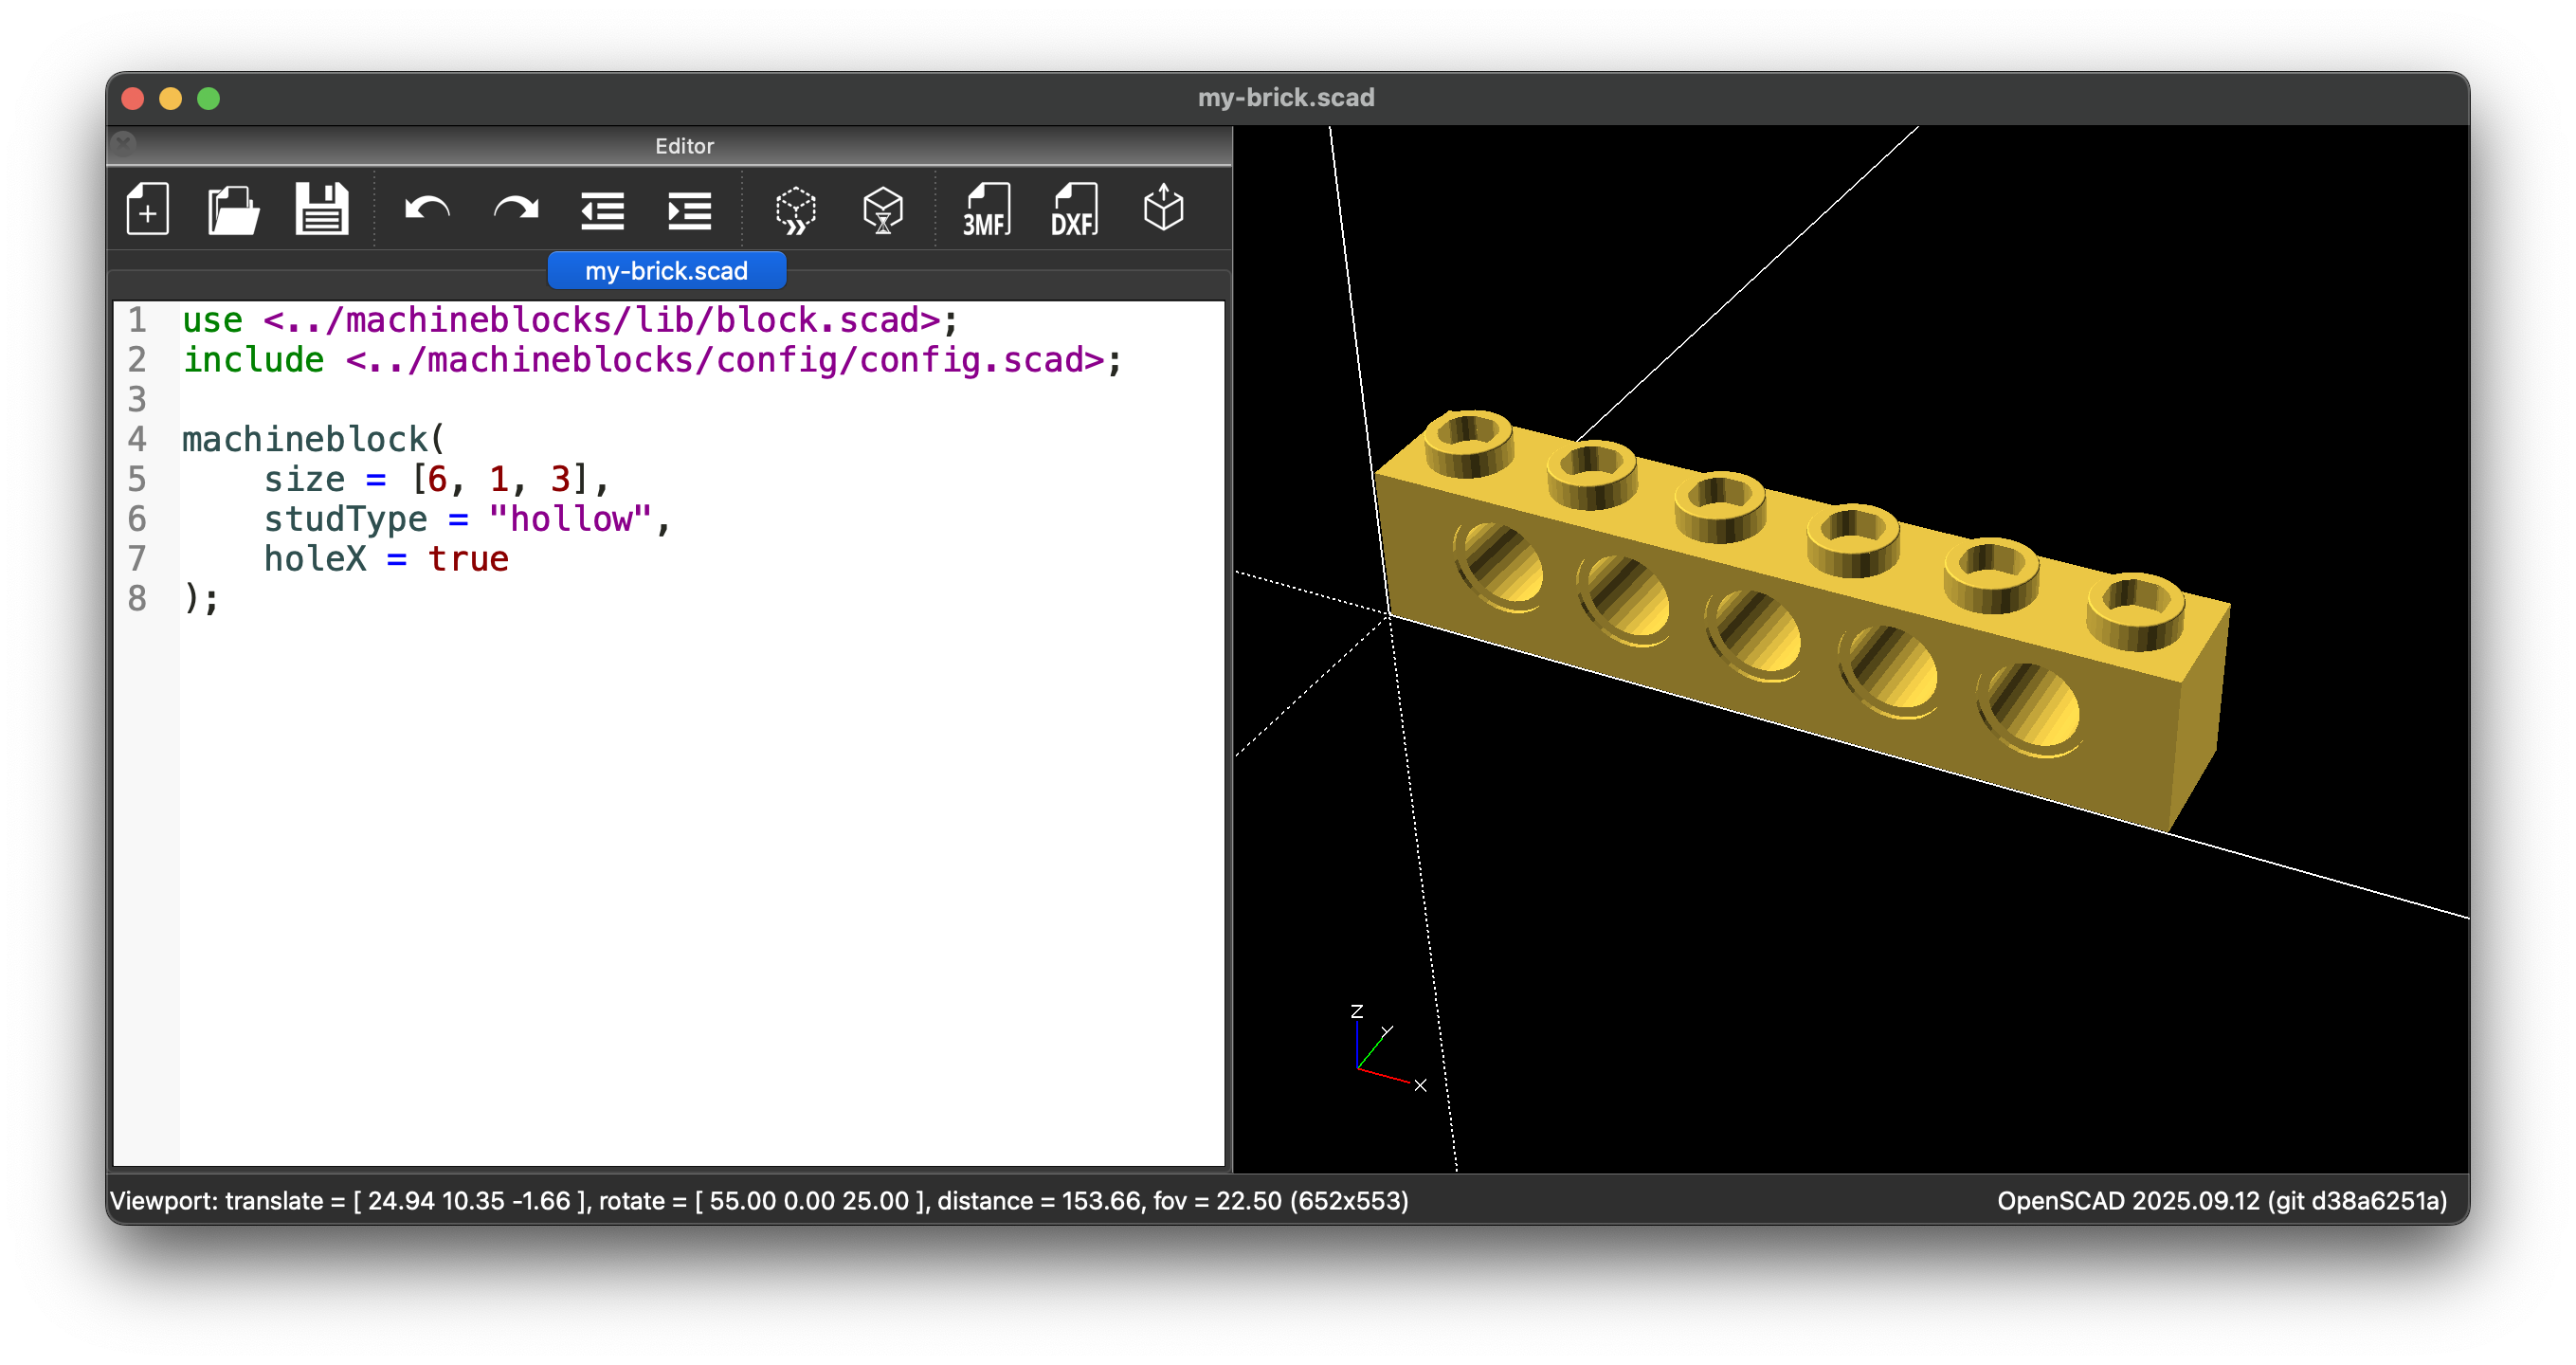Save the file with the floppy disk icon
Image resolution: width=2576 pixels, height=1365 pixels.
(x=321, y=209)
